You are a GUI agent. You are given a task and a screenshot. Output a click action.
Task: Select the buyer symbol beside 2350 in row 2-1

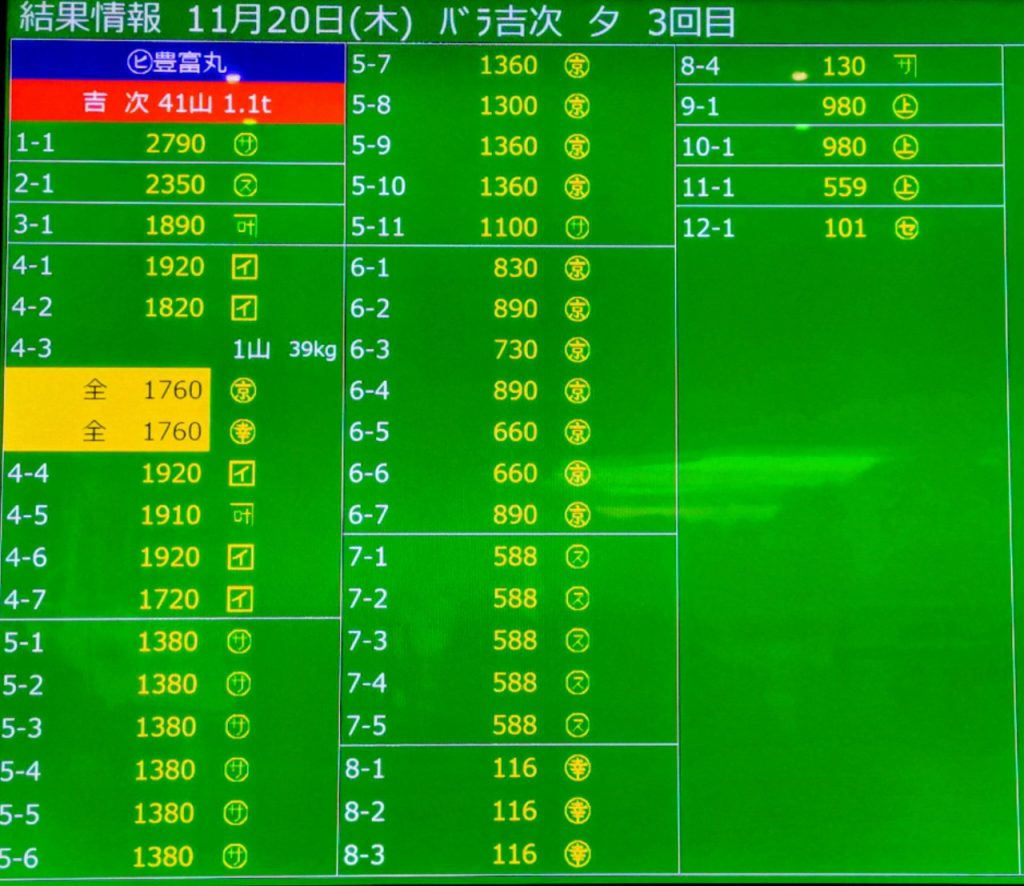coord(243,185)
